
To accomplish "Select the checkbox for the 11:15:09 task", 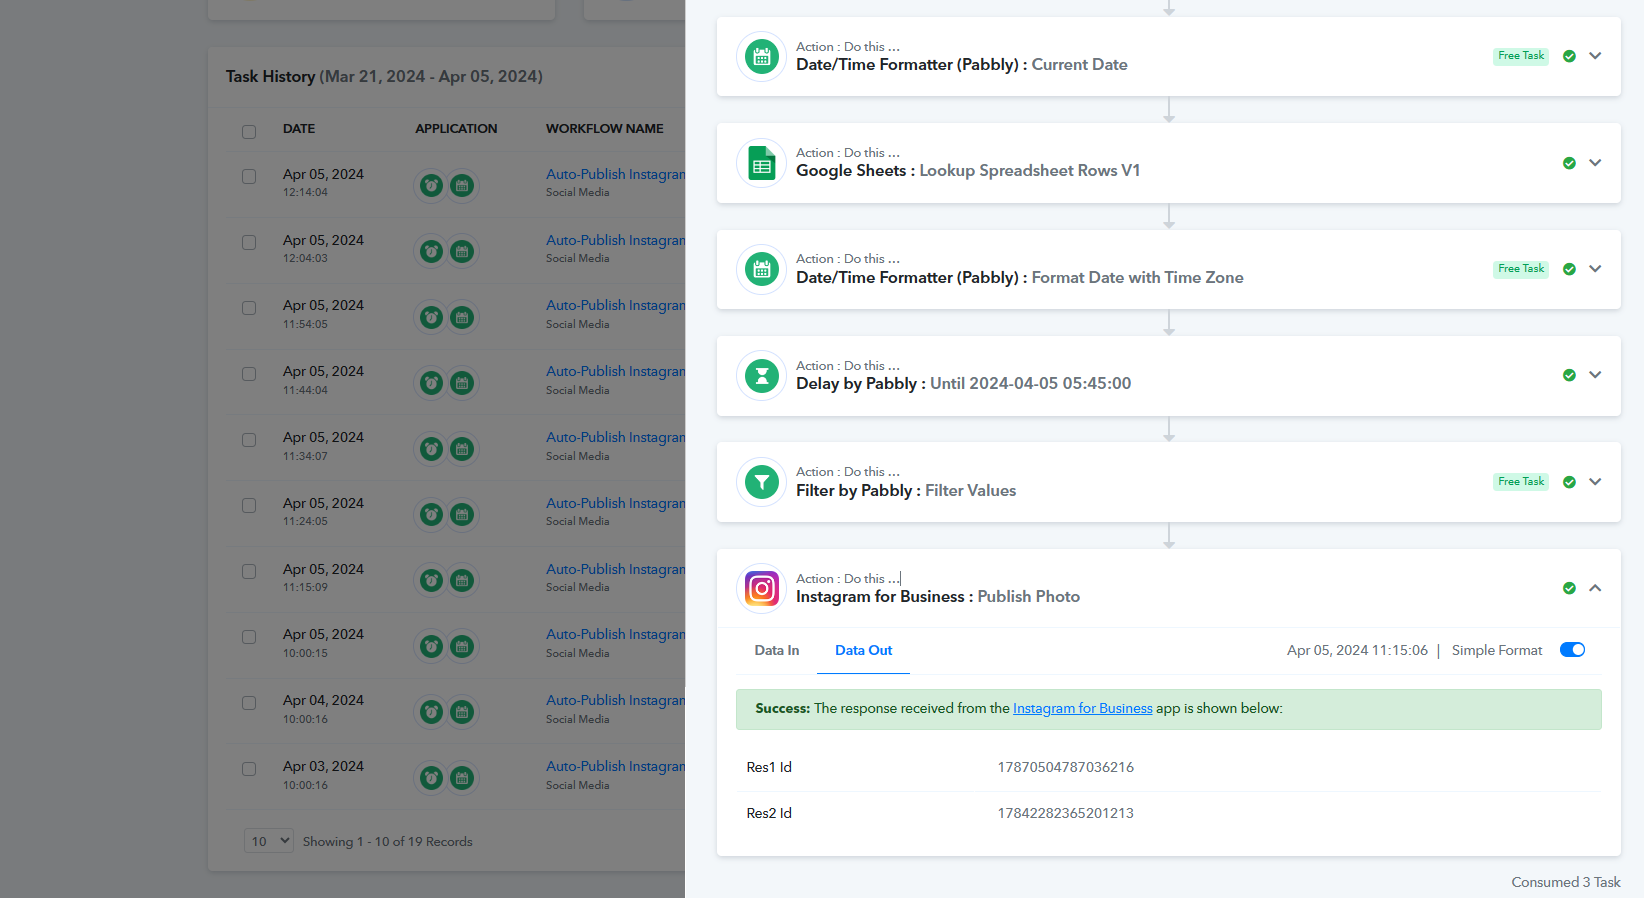I will click(x=249, y=571).
